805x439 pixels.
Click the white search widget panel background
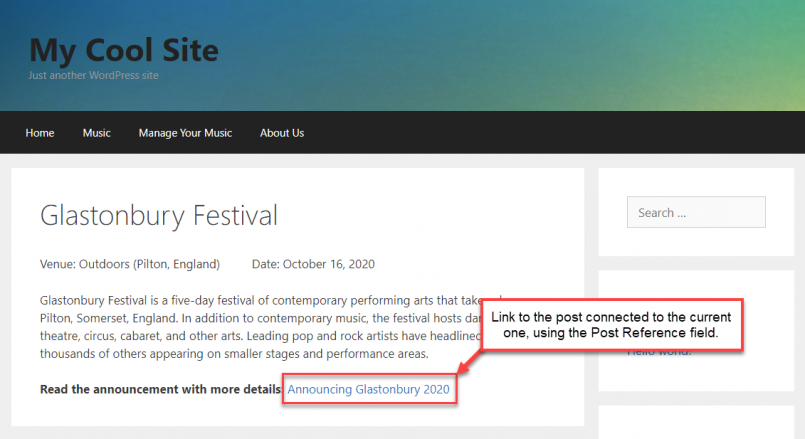pyautogui.click(x=696, y=241)
